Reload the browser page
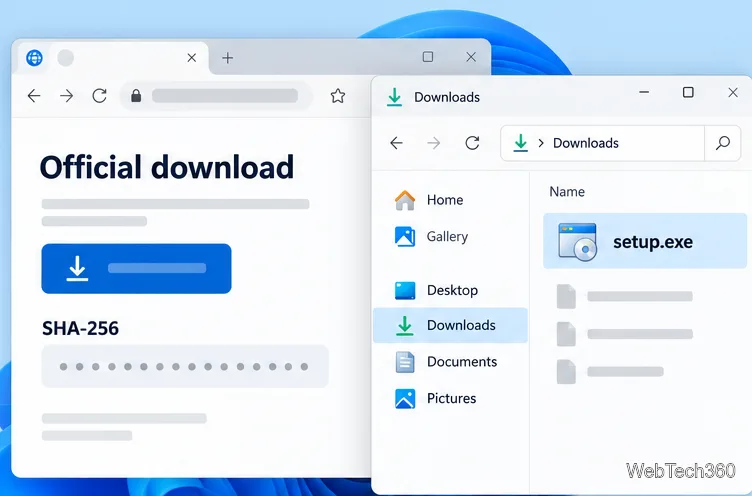 (99, 96)
